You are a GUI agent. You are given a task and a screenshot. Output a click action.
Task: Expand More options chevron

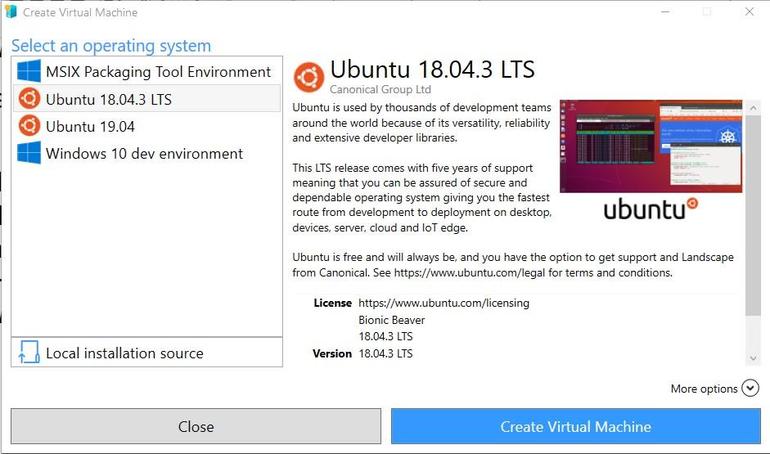click(750, 388)
